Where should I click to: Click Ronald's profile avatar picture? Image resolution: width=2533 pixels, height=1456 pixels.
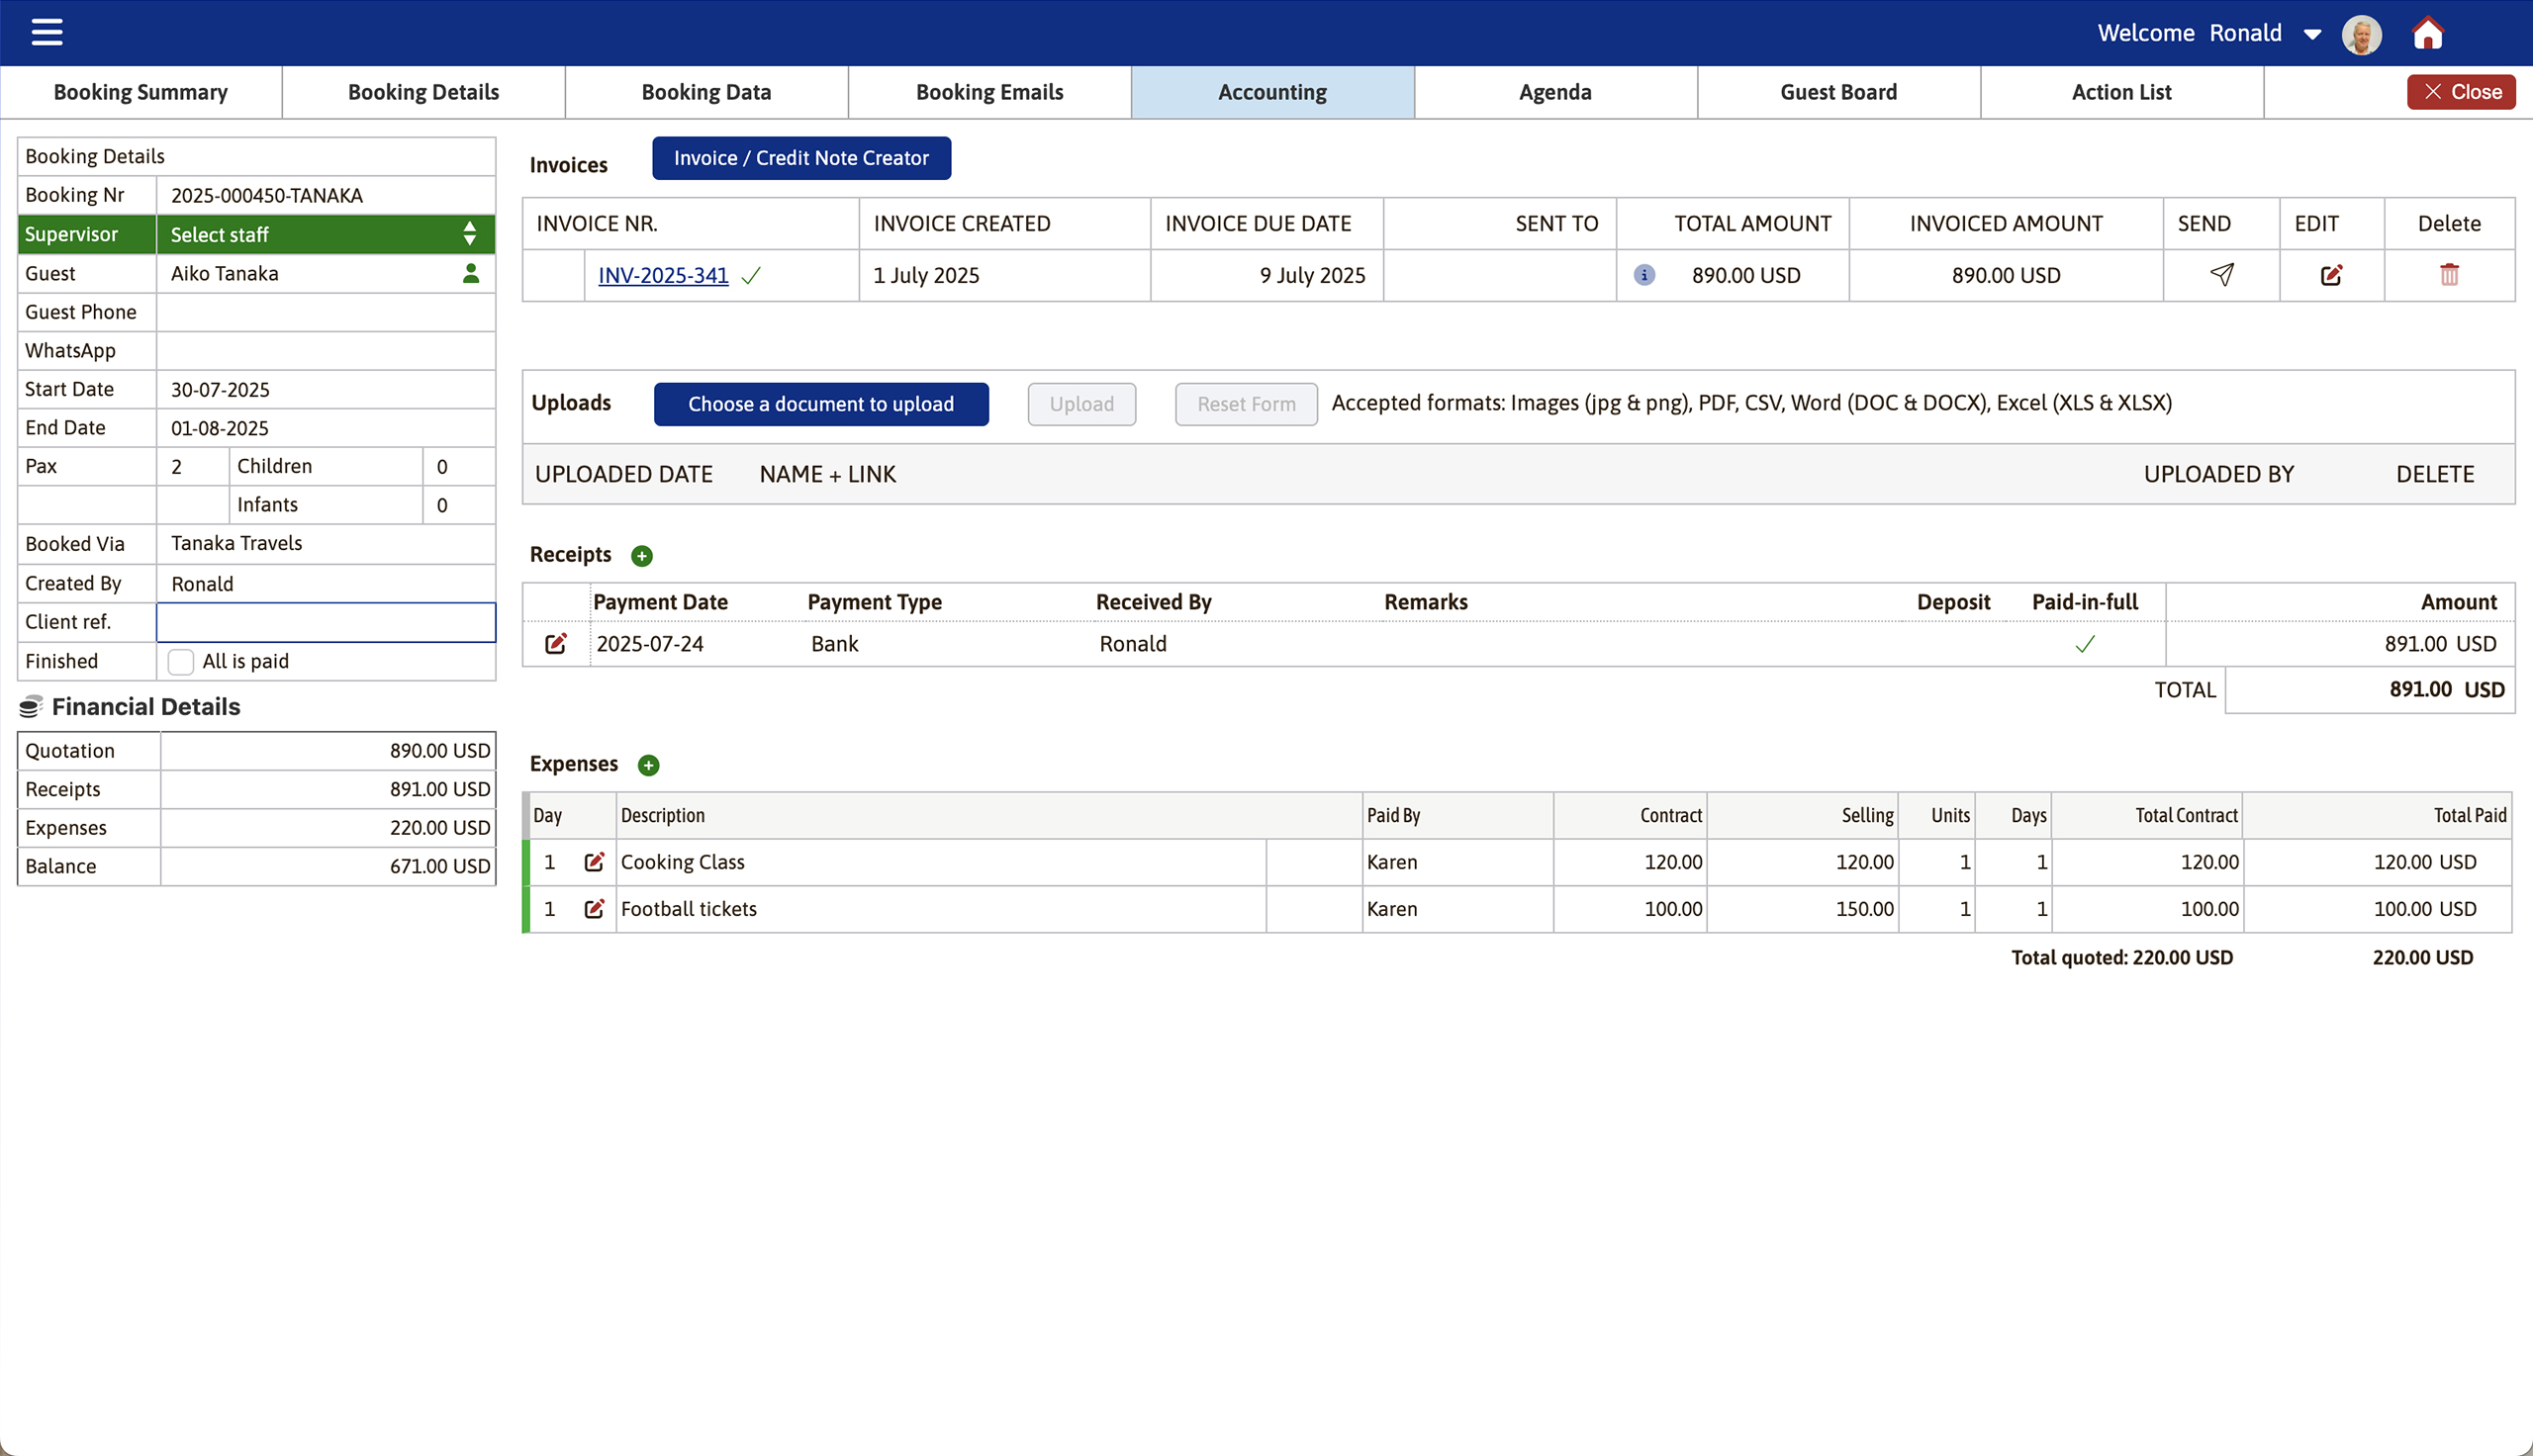click(2361, 33)
